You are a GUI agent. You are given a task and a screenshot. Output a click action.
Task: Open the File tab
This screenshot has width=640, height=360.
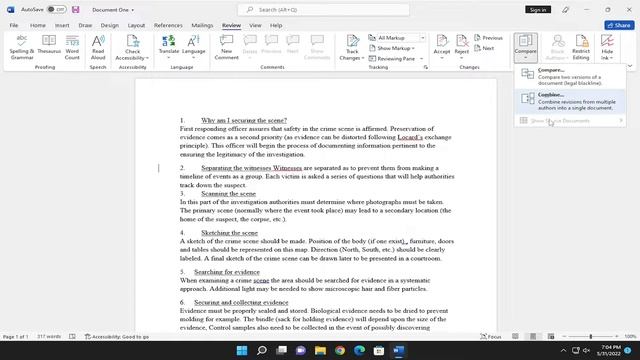(x=14, y=25)
